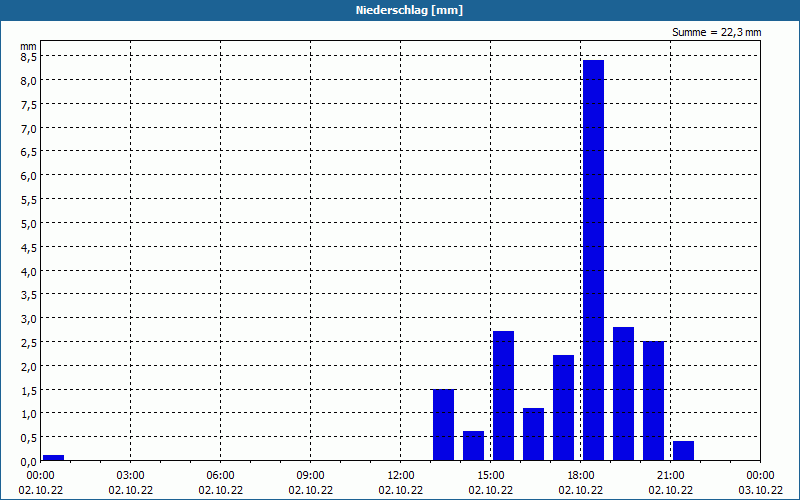Select the 2,8 mm bar after 19:00
Image resolution: width=800 pixels, height=500 pixels.
click(x=623, y=394)
